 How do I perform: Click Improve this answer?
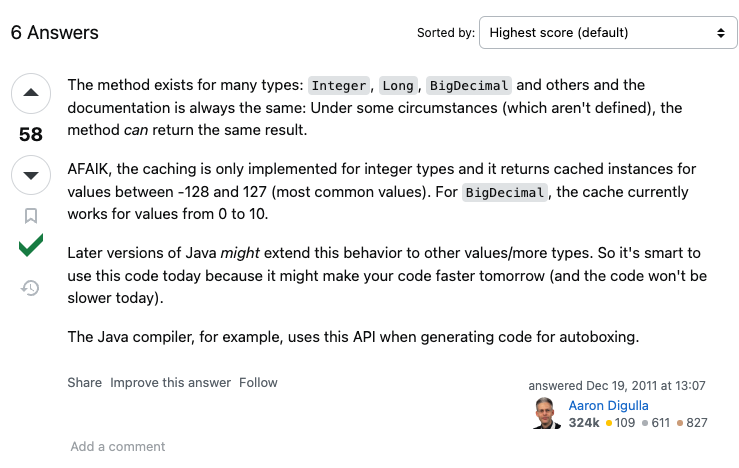[x=171, y=383]
